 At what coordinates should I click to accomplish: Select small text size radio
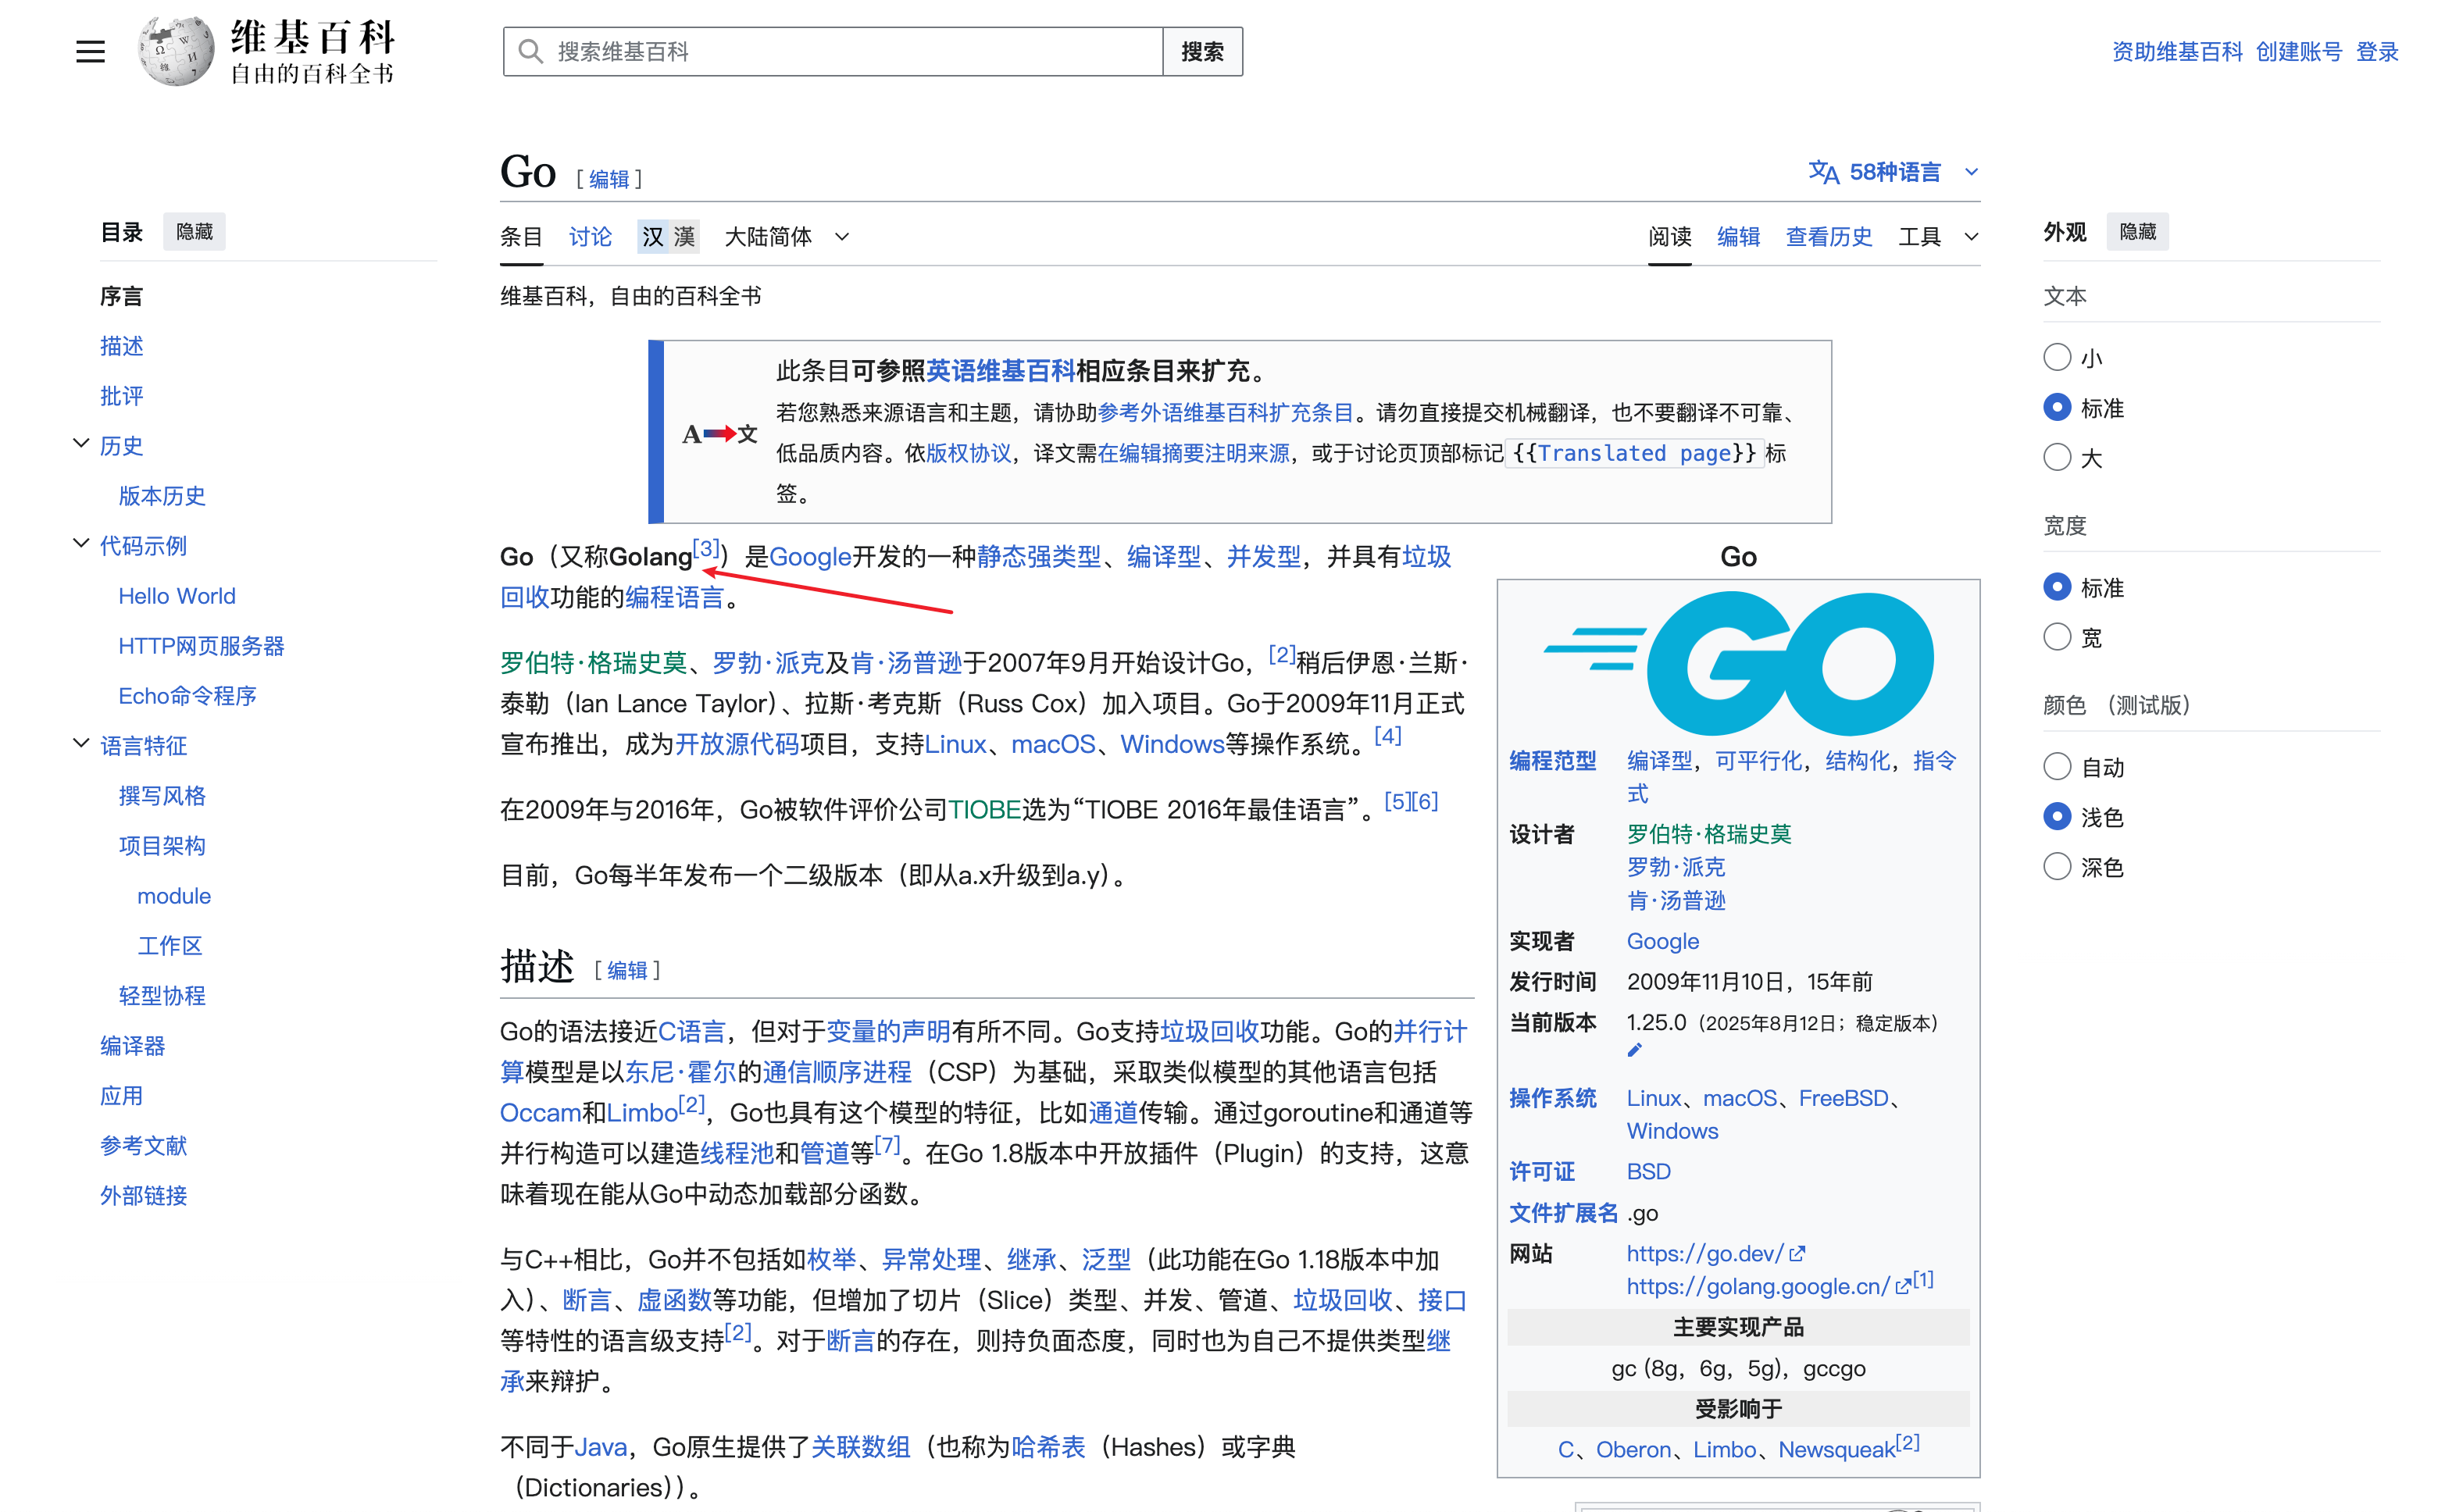click(x=2057, y=357)
